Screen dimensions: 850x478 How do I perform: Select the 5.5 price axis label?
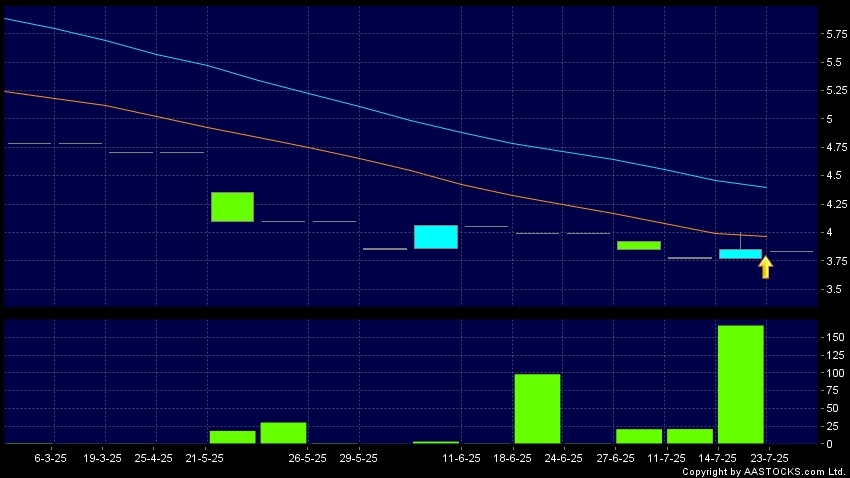click(834, 62)
